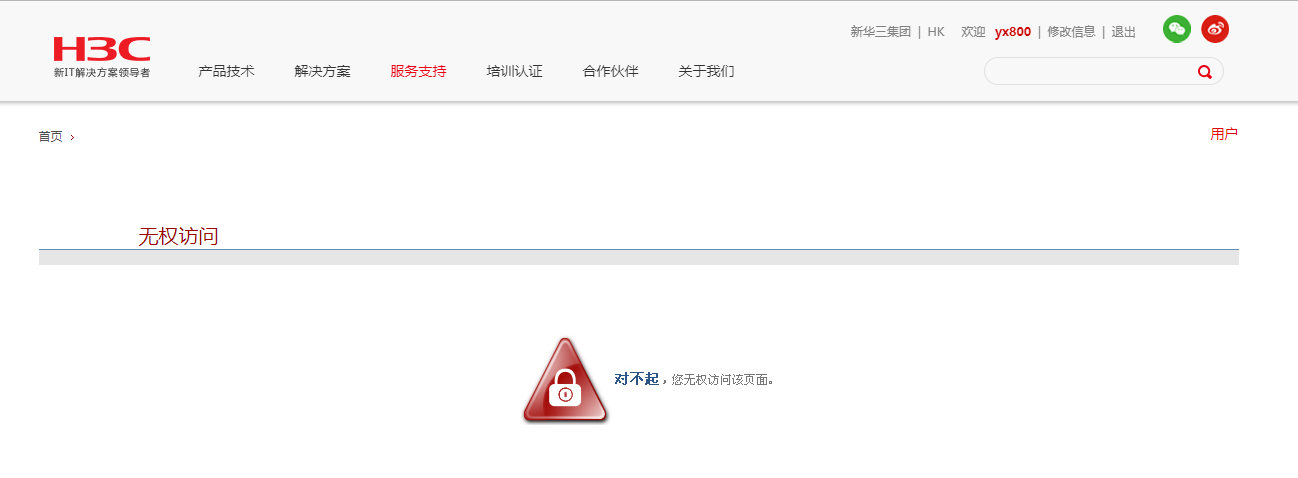Click the 用户 link at right
This screenshot has width=1298, height=478.
tap(1224, 134)
